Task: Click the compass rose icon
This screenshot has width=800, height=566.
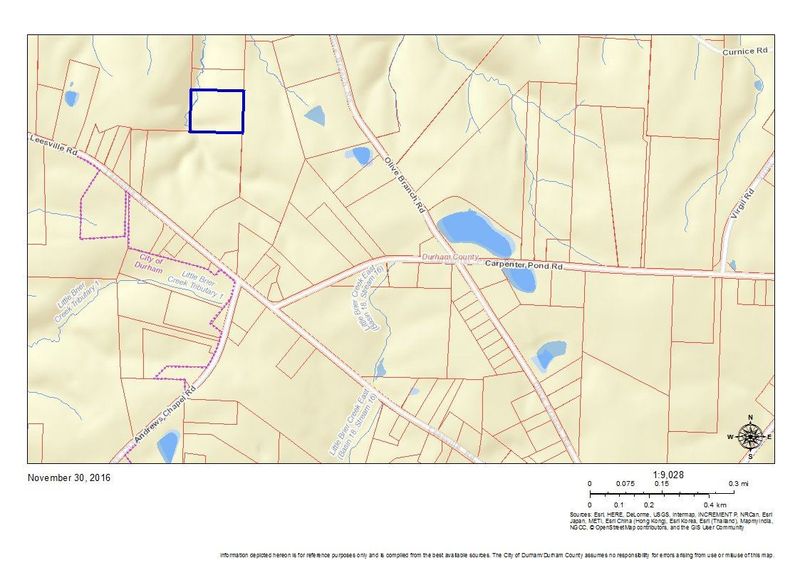Action: [x=751, y=437]
